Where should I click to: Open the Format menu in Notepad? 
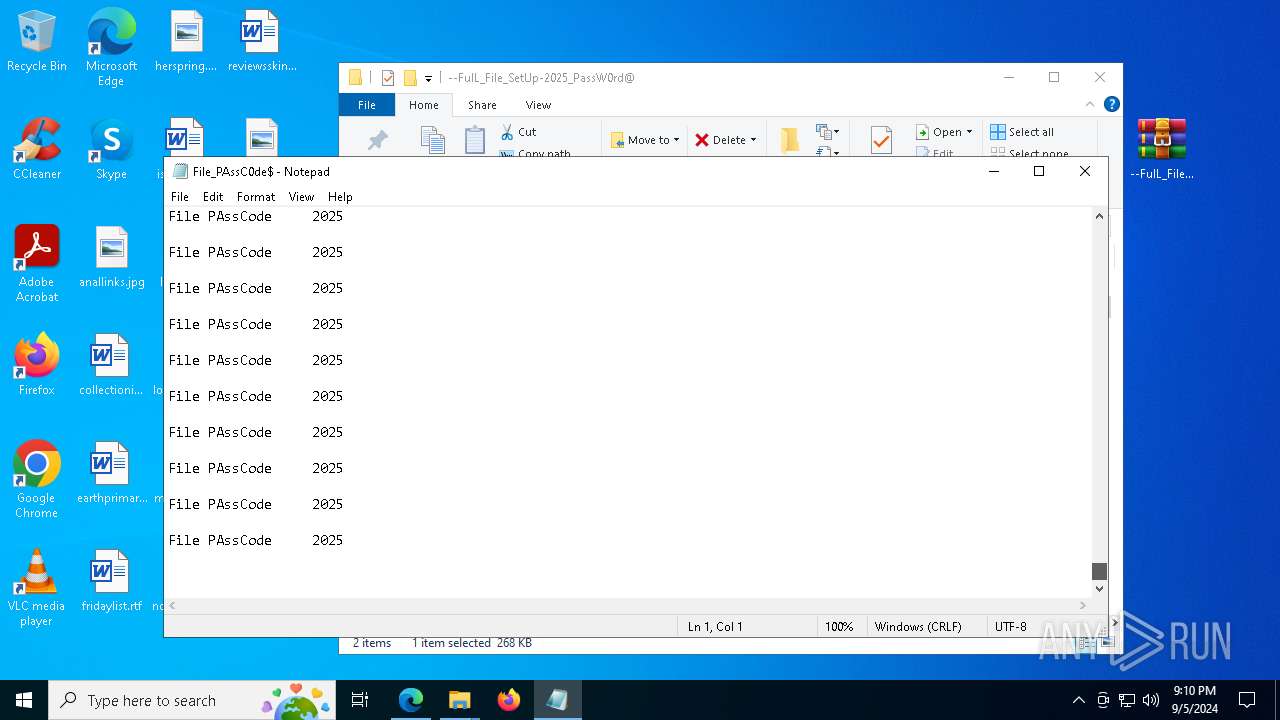[x=256, y=197]
